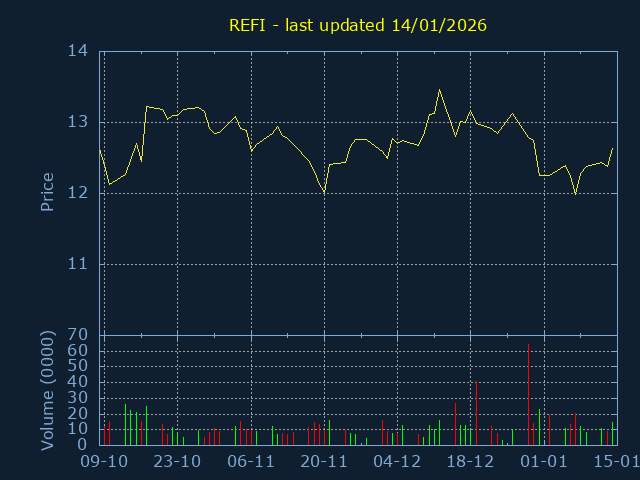
Task: Select the 09-10 date label
Action: pyautogui.click(x=104, y=462)
